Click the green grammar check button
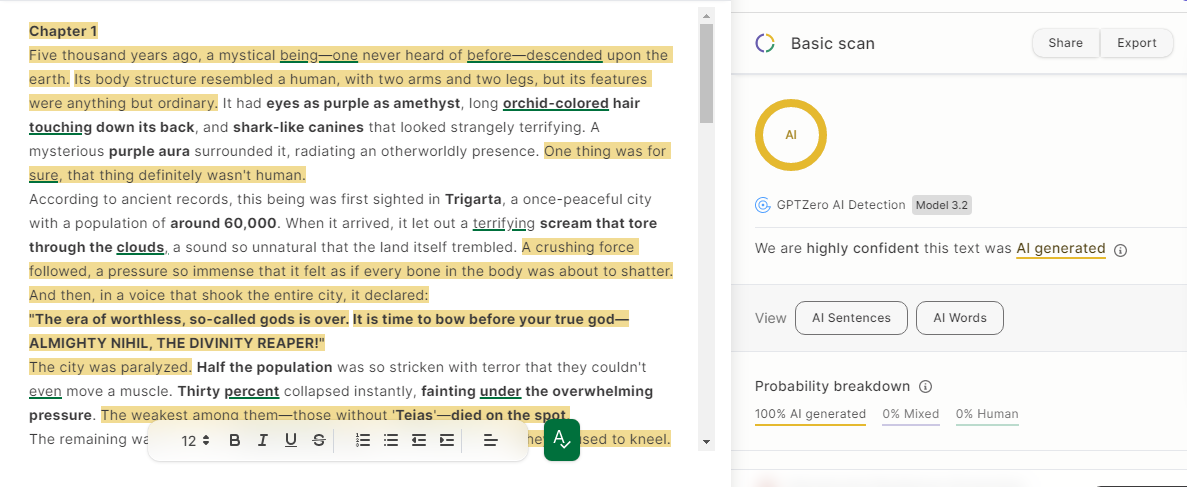 (x=561, y=440)
